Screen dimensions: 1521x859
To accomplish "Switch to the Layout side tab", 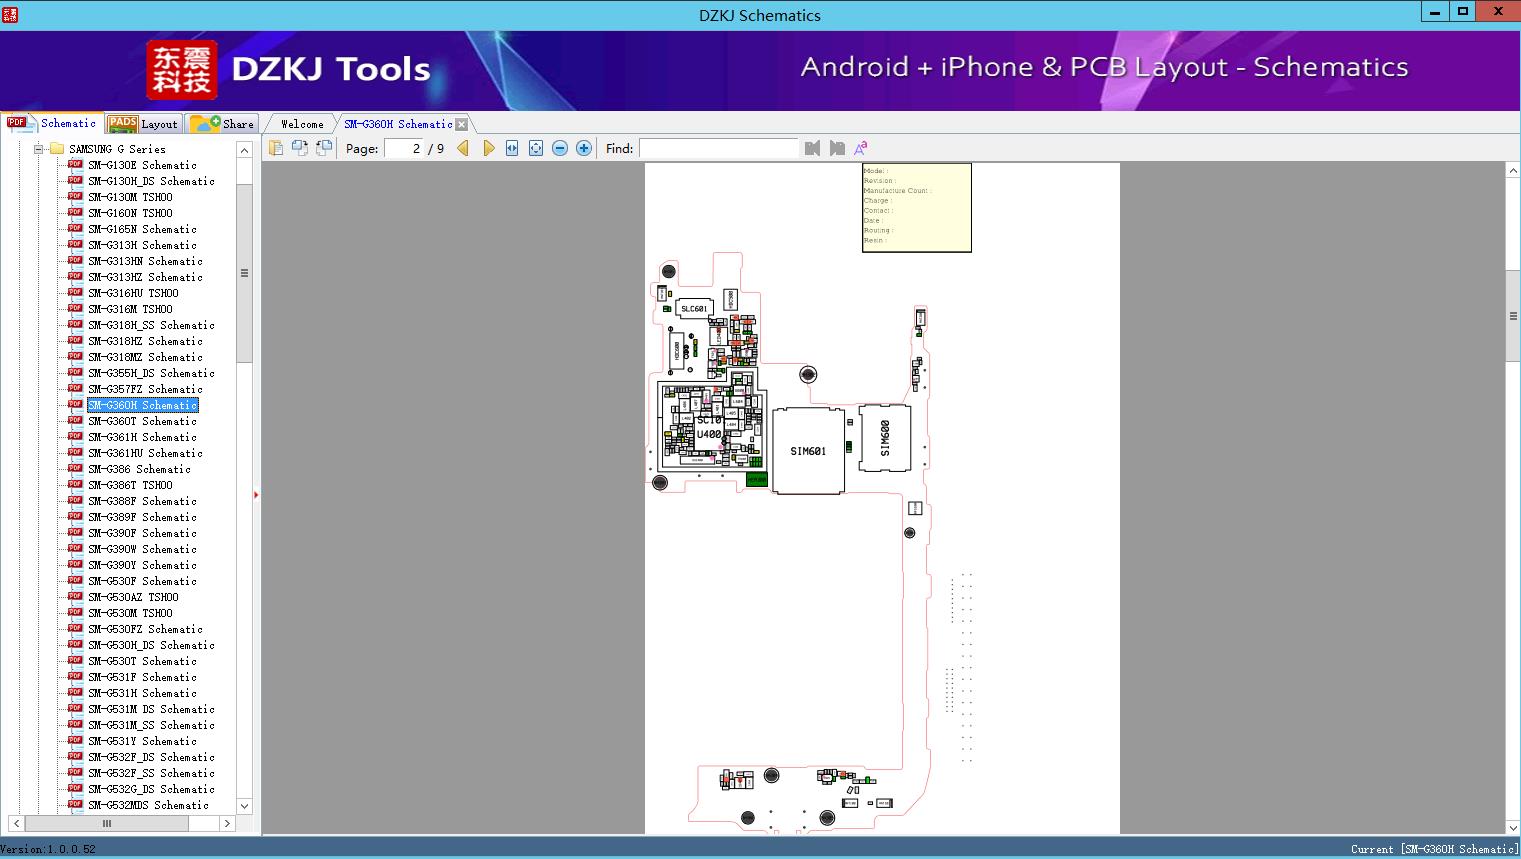I will 143,124.
